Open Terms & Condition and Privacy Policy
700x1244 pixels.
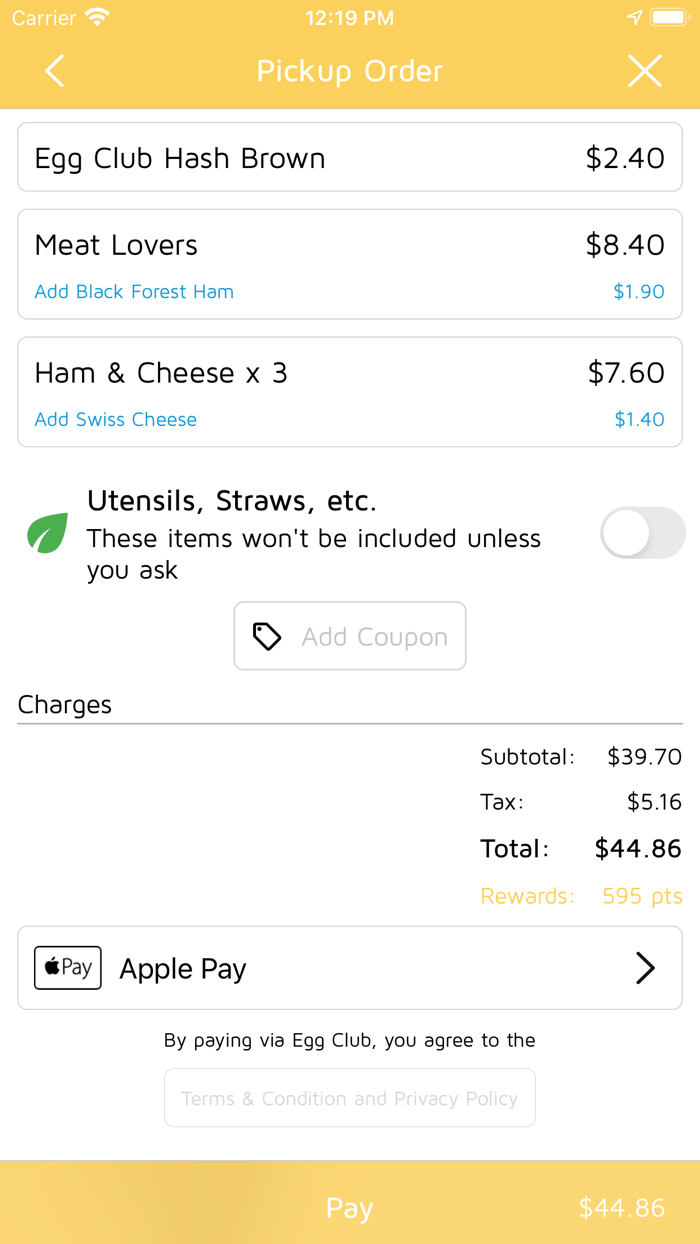350,1098
